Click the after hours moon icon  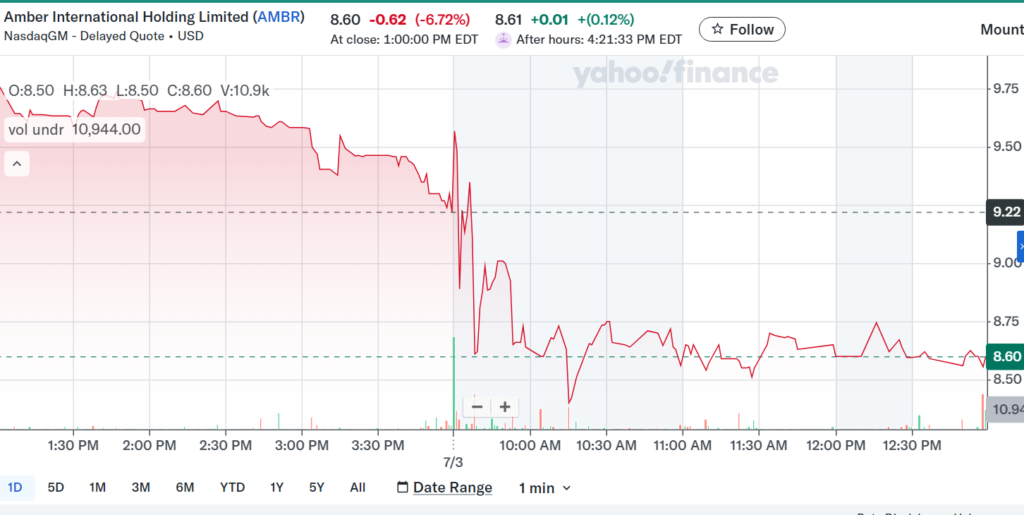[x=503, y=39]
